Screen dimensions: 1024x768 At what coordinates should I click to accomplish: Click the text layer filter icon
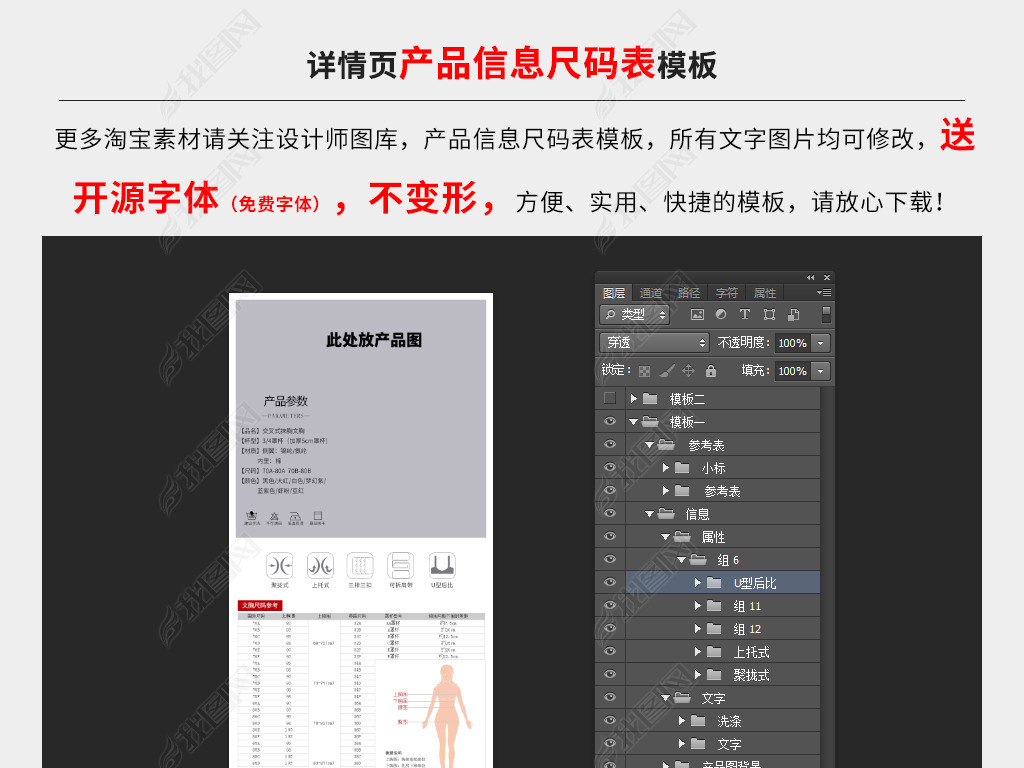(x=745, y=314)
